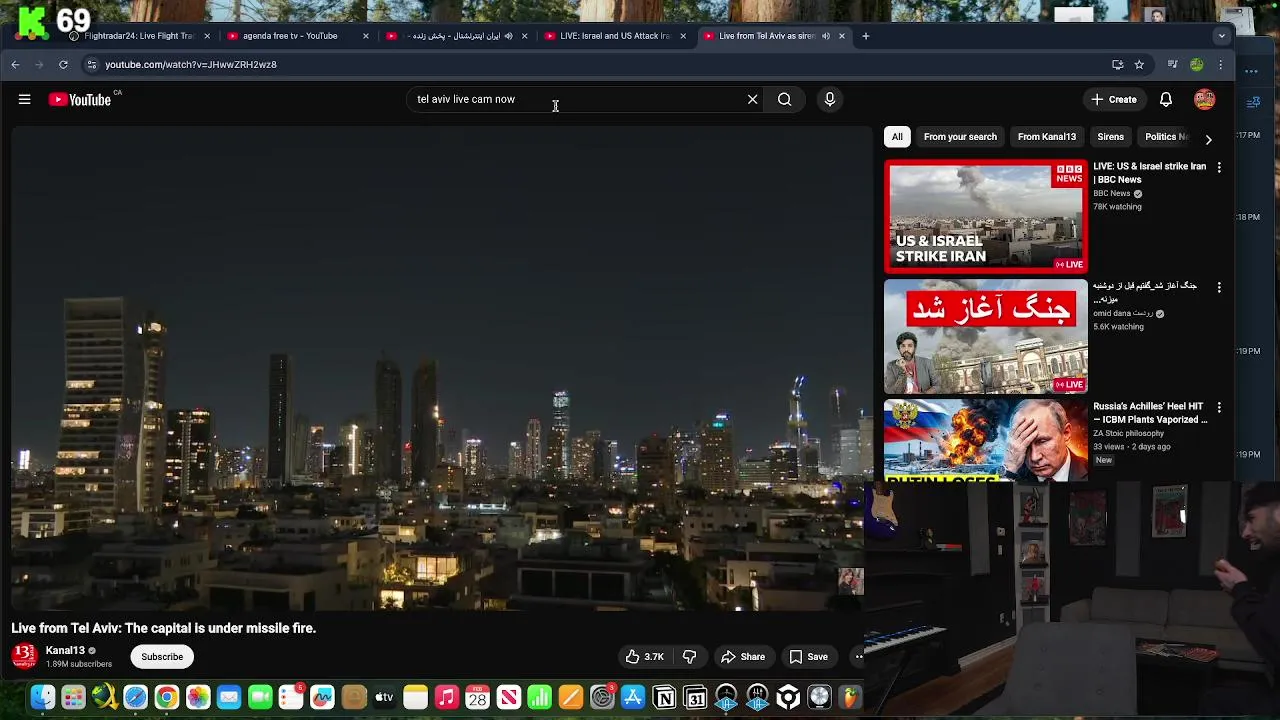The height and width of the screenshot is (720, 1280).
Task: Open the BBC News video title link
Action: coord(1149,173)
